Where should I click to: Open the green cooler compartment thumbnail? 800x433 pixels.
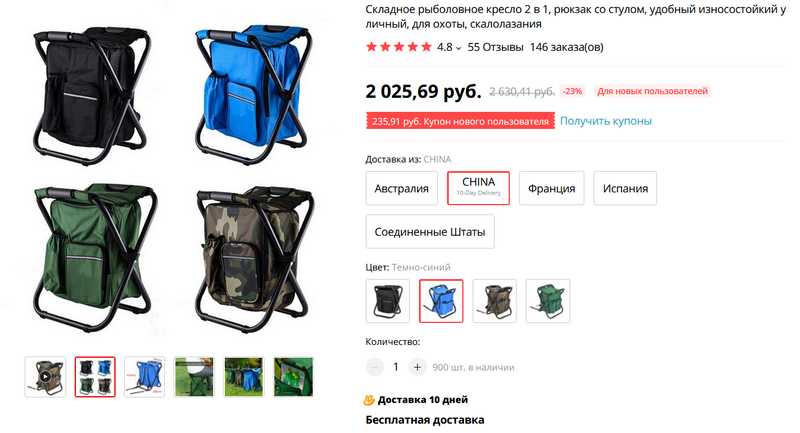tap(293, 377)
